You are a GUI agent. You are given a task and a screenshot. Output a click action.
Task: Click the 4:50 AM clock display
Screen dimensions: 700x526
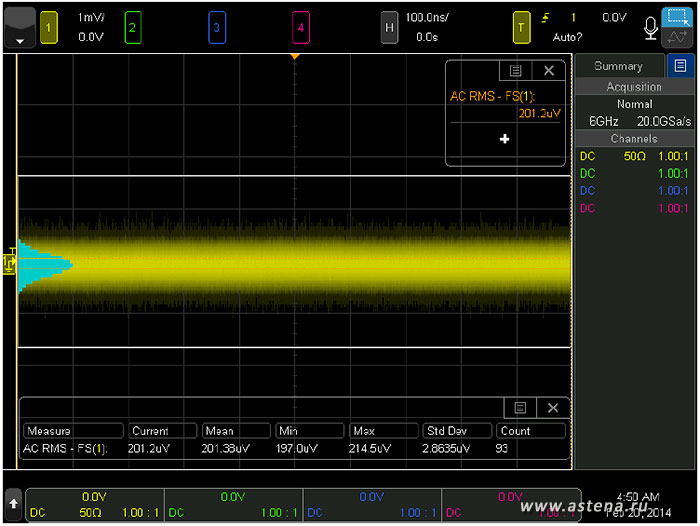pos(638,497)
